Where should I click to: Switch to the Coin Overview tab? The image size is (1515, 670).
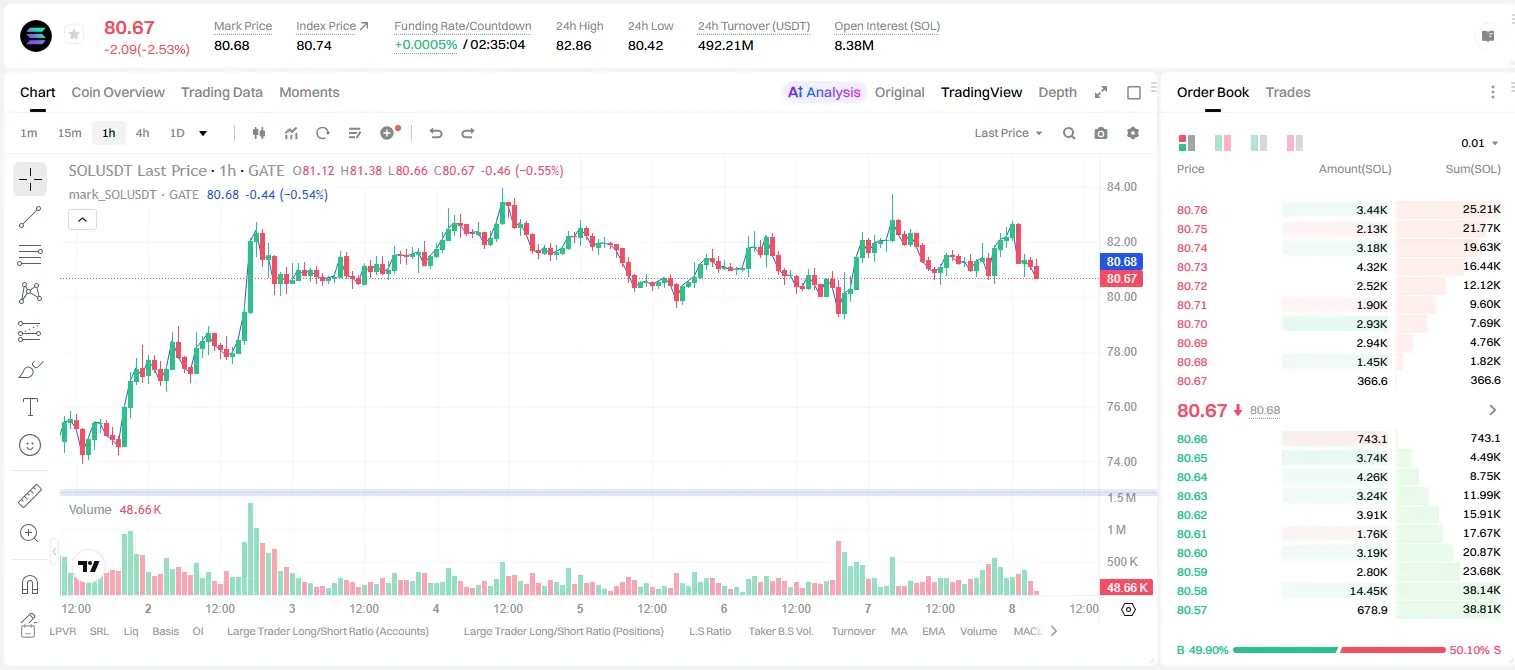point(118,92)
